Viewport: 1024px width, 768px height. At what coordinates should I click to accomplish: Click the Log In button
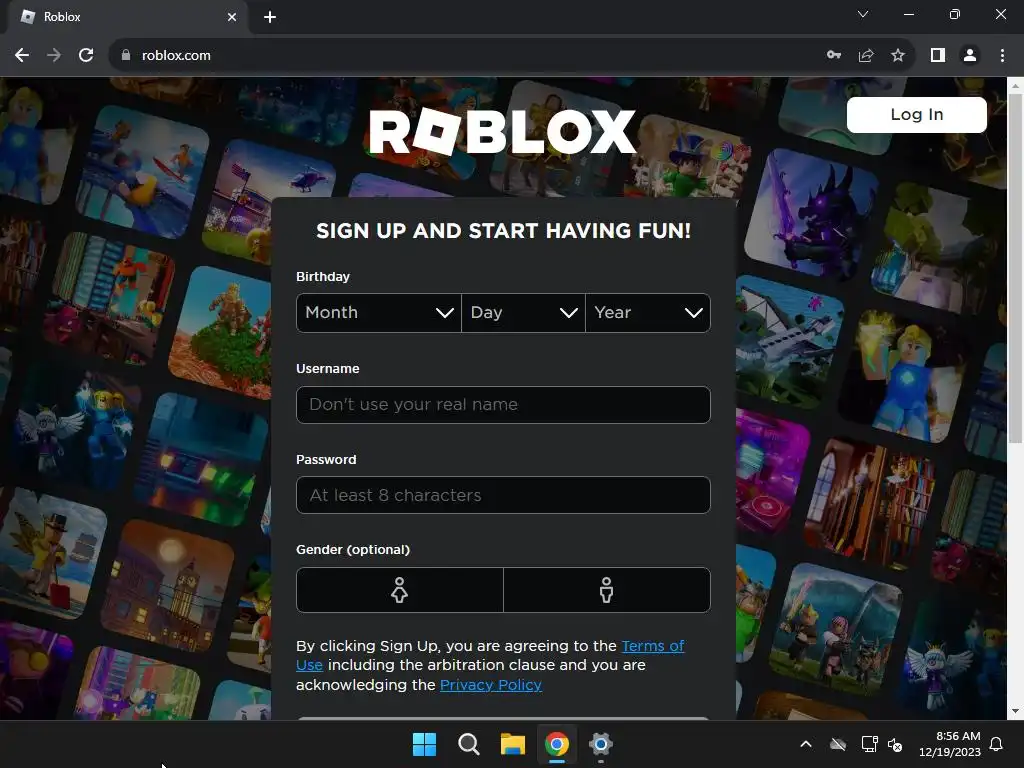pos(916,115)
